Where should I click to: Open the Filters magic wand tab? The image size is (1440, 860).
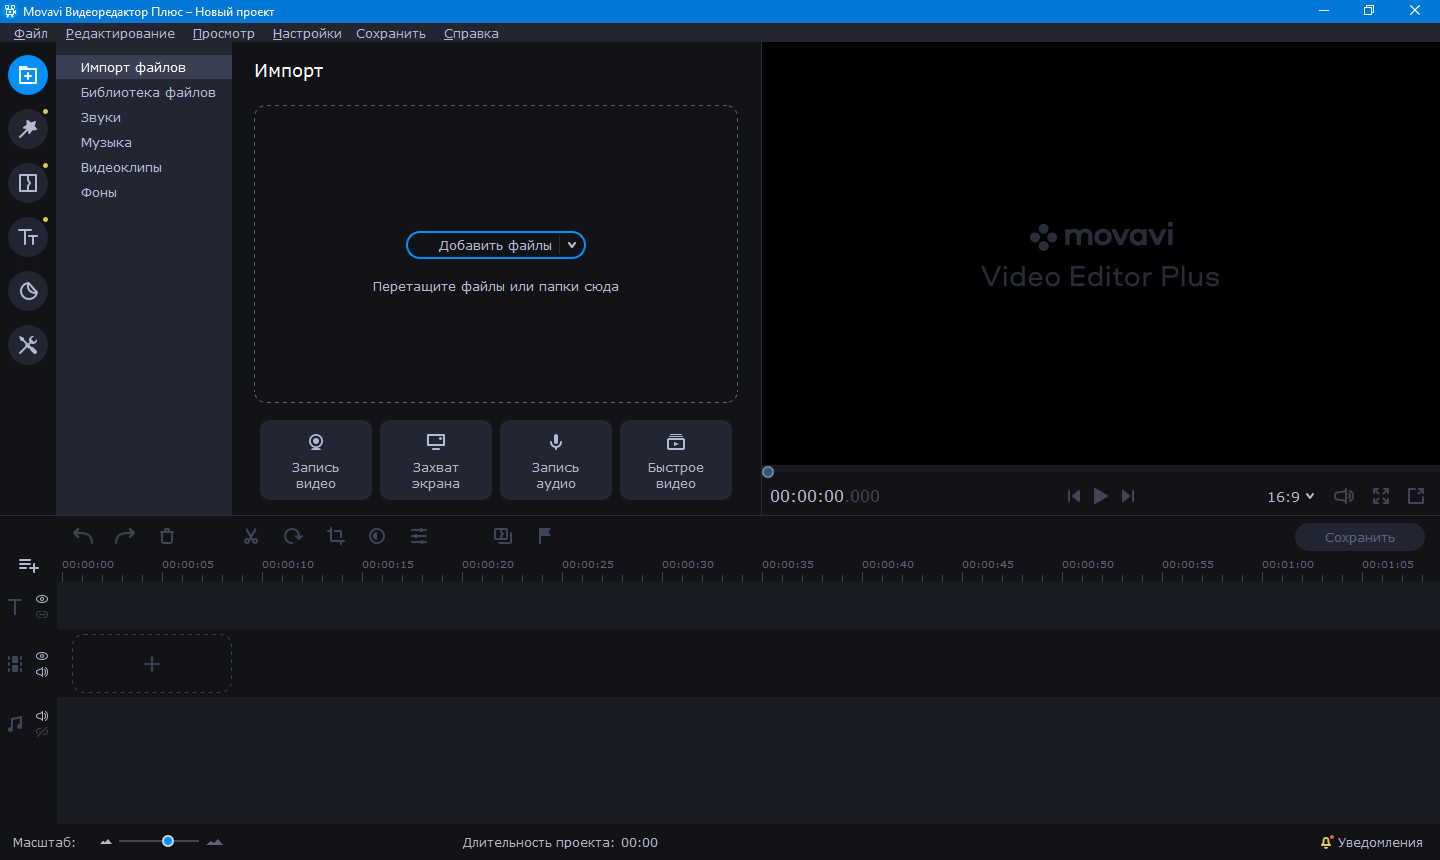click(28, 129)
